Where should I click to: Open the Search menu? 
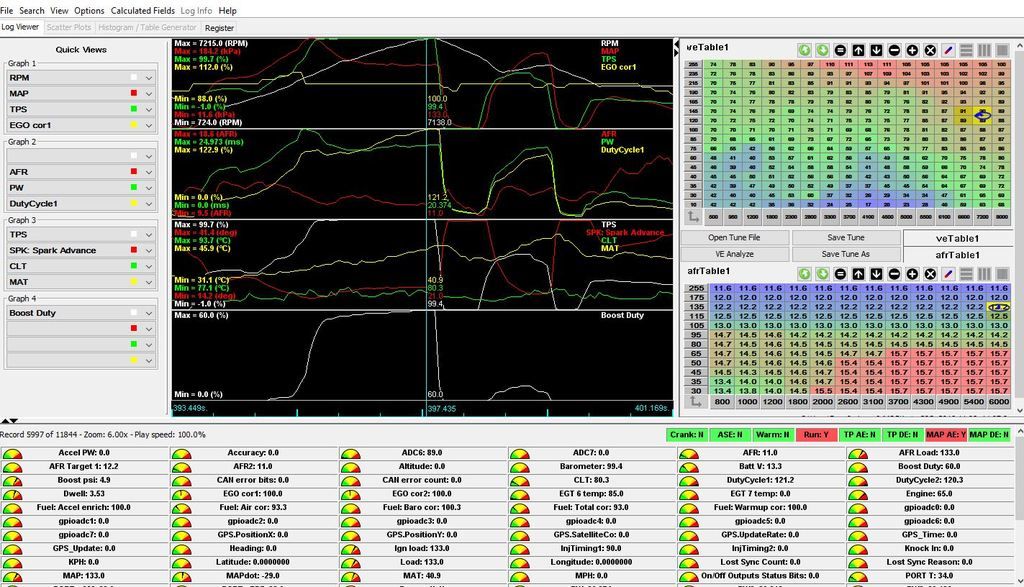click(31, 10)
